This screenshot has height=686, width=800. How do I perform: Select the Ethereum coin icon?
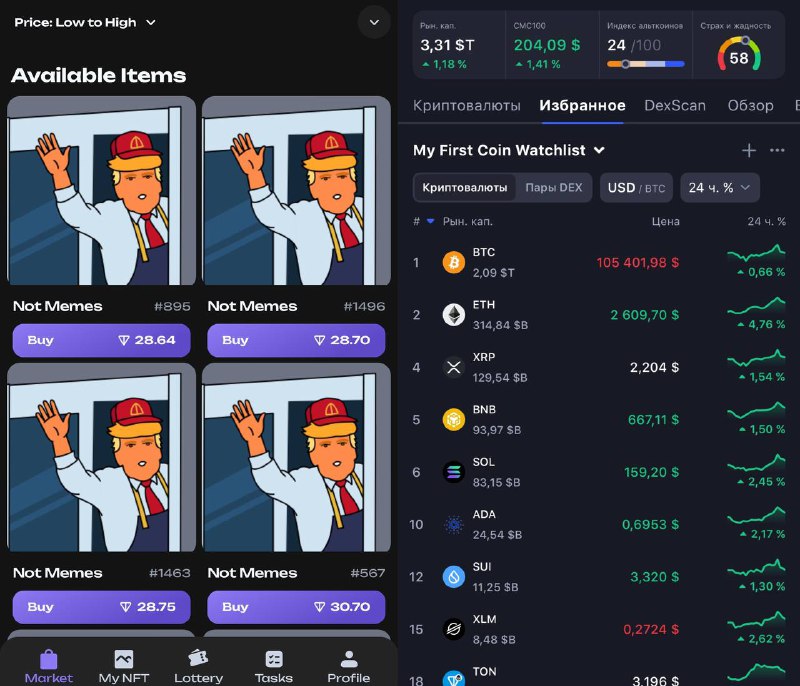[x=453, y=315]
